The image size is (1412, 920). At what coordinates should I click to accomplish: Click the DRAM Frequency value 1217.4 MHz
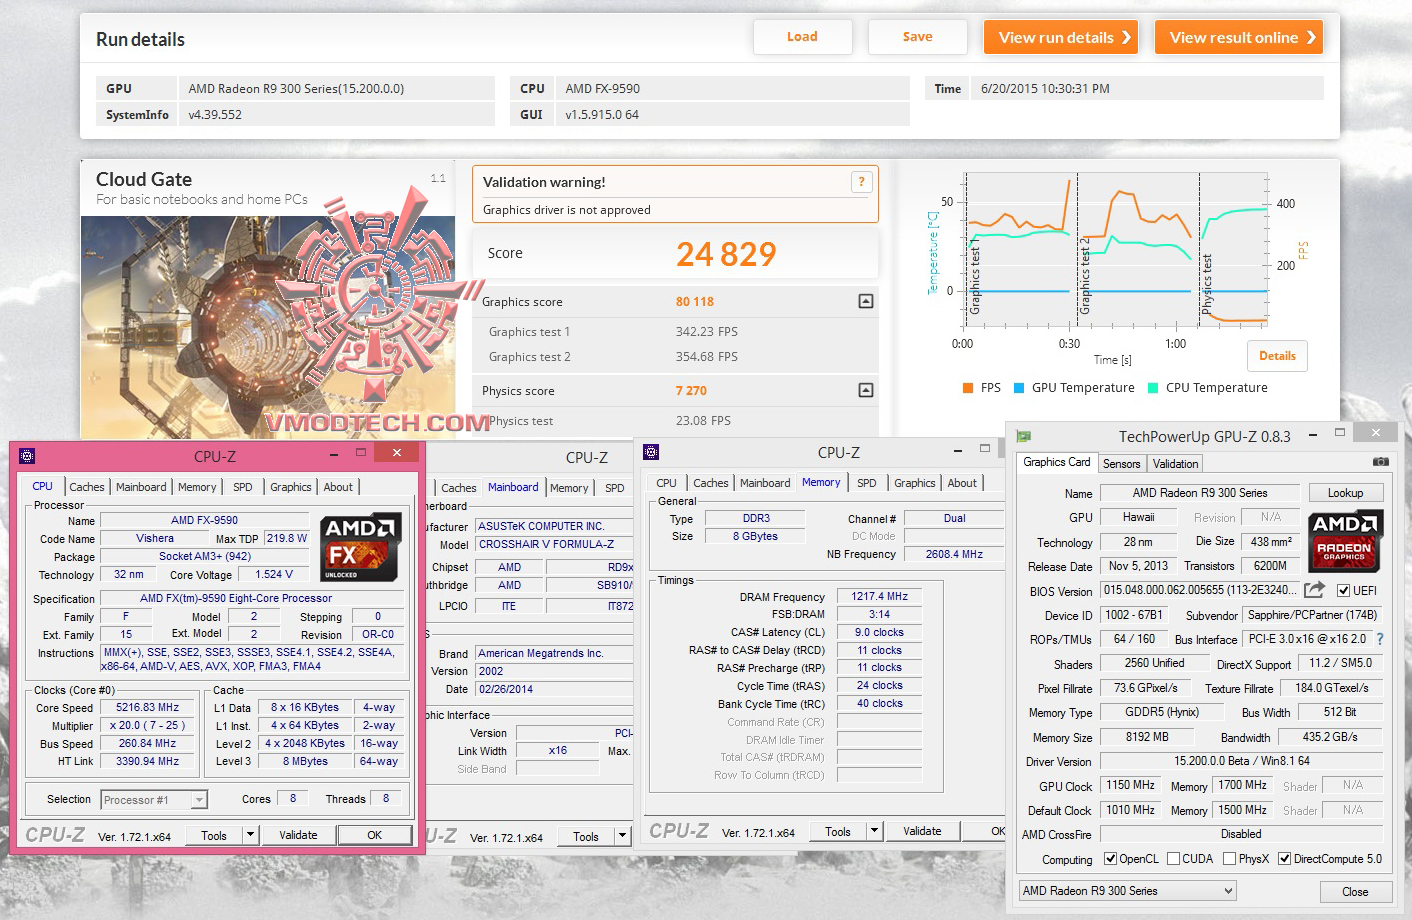coord(879,596)
